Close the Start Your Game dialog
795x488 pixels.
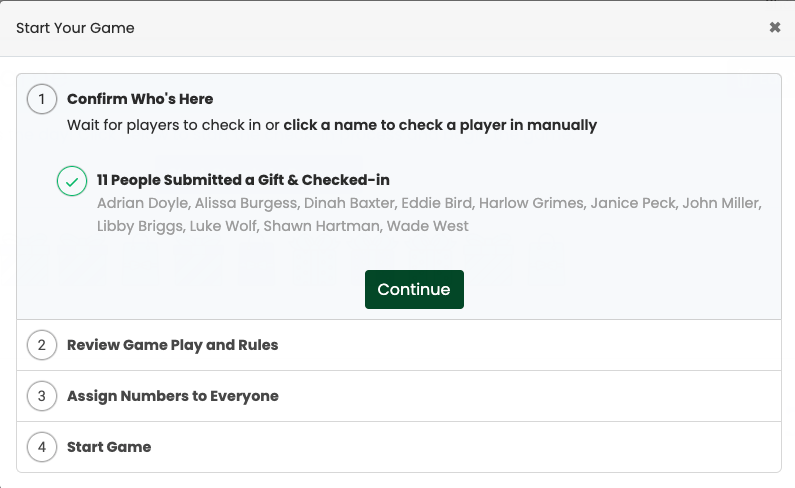(x=774, y=27)
